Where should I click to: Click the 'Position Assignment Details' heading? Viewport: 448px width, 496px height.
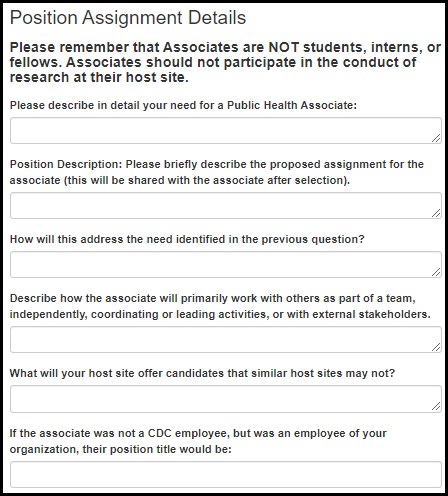click(128, 17)
